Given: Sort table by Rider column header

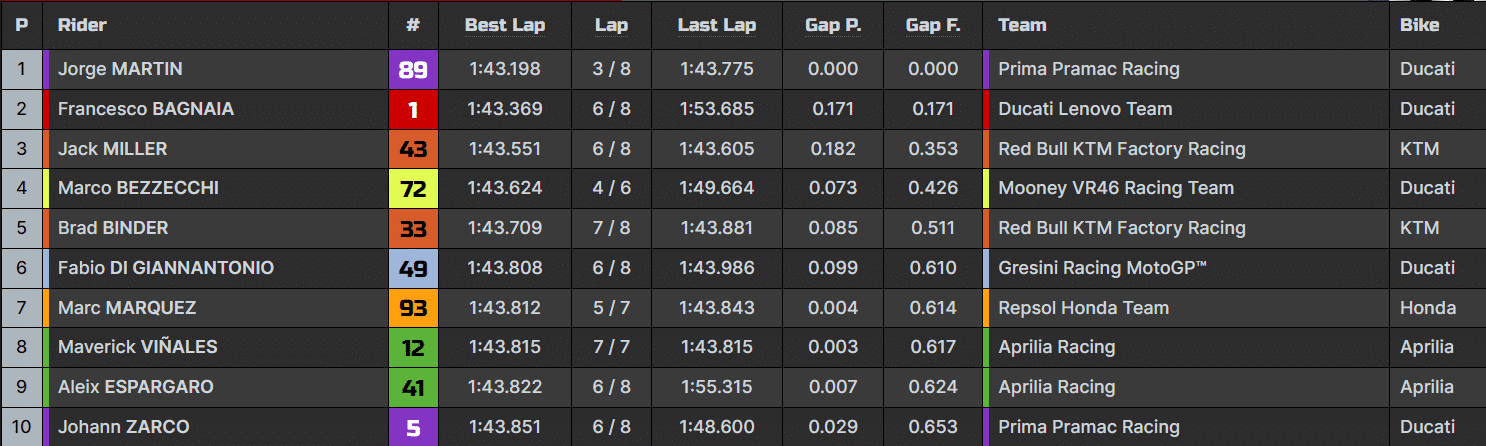Looking at the screenshot, I should 82,25.
